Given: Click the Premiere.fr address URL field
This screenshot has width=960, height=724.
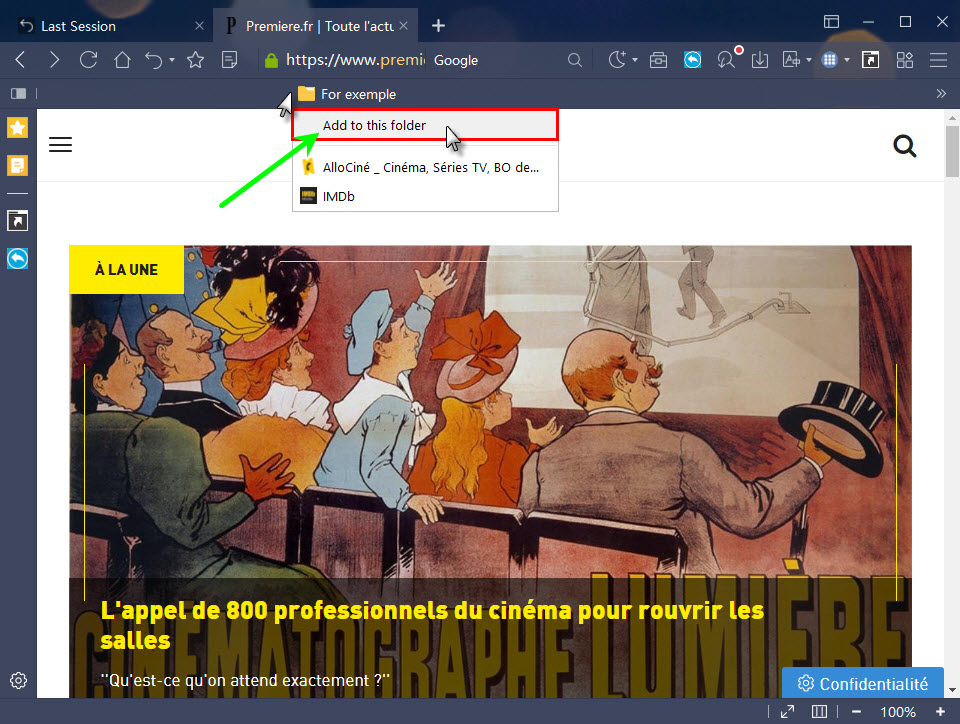Looking at the screenshot, I should (x=355, y=60).
